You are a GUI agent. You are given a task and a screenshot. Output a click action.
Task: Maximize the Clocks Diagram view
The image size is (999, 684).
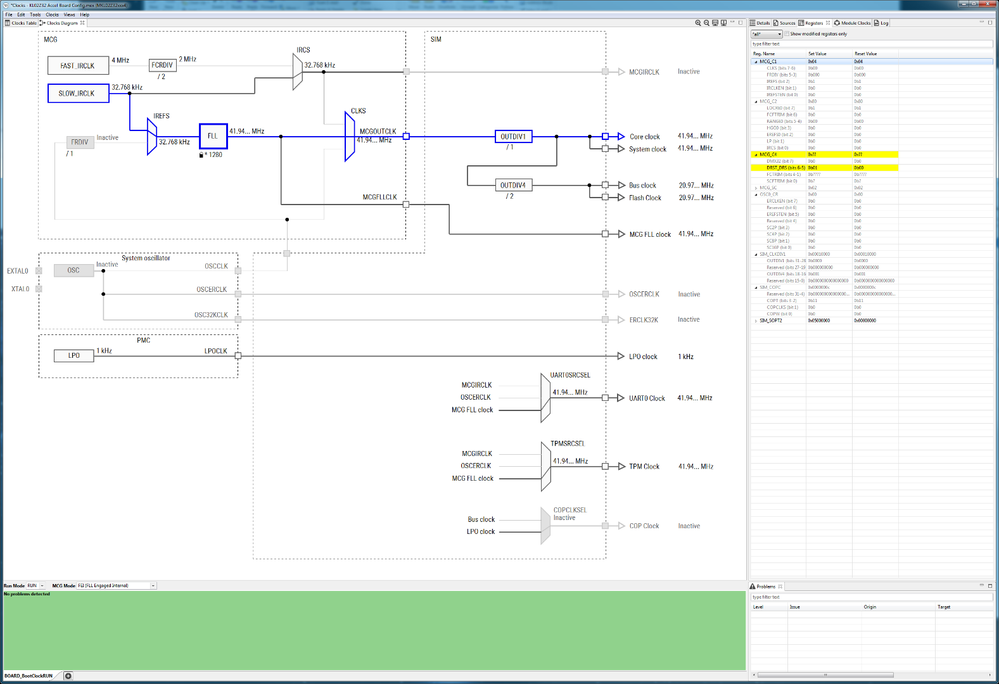point(740,23)
